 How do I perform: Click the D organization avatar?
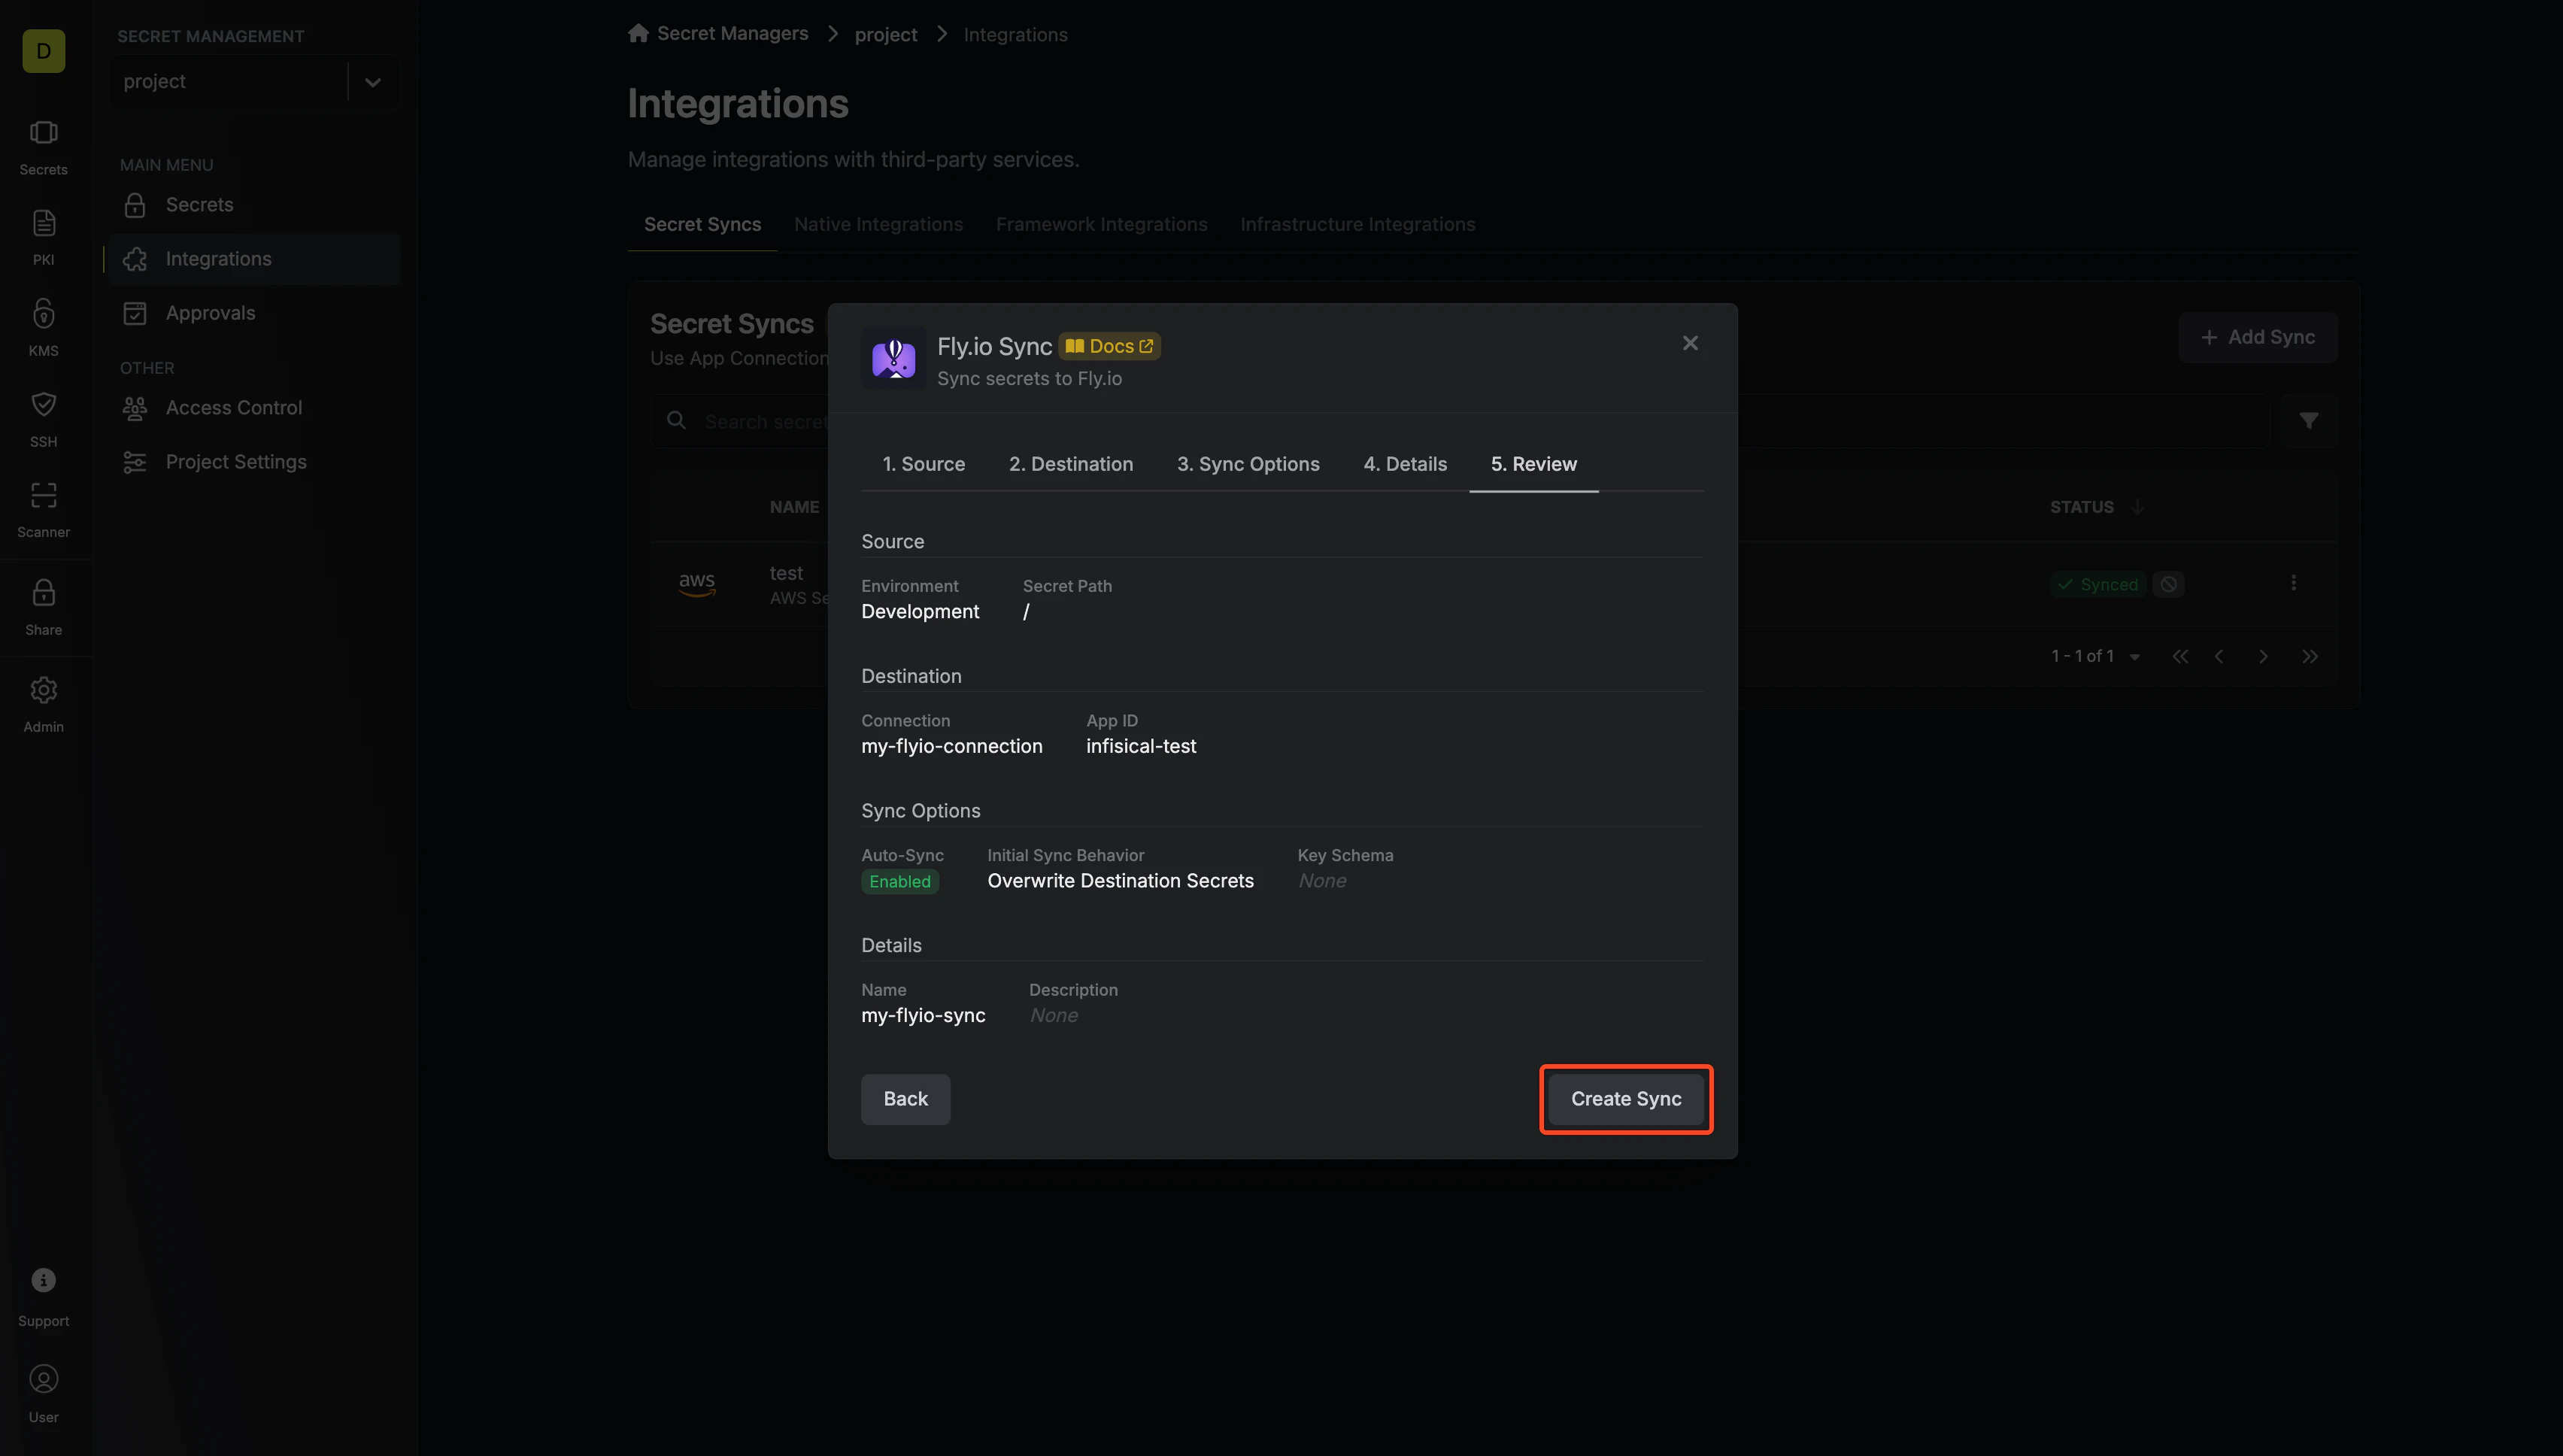point(44,51)
